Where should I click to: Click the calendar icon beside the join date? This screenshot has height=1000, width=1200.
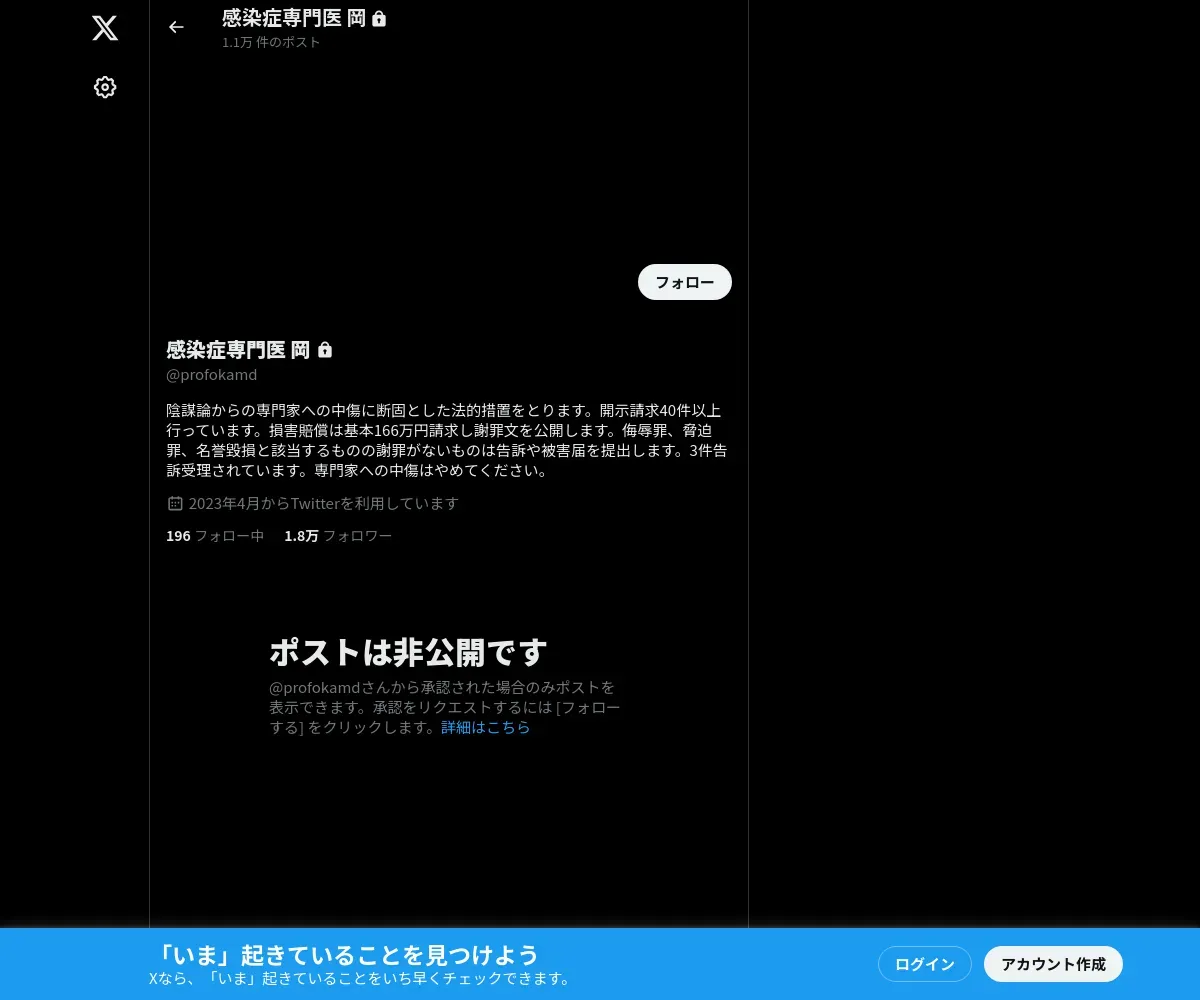click(175, 503)
